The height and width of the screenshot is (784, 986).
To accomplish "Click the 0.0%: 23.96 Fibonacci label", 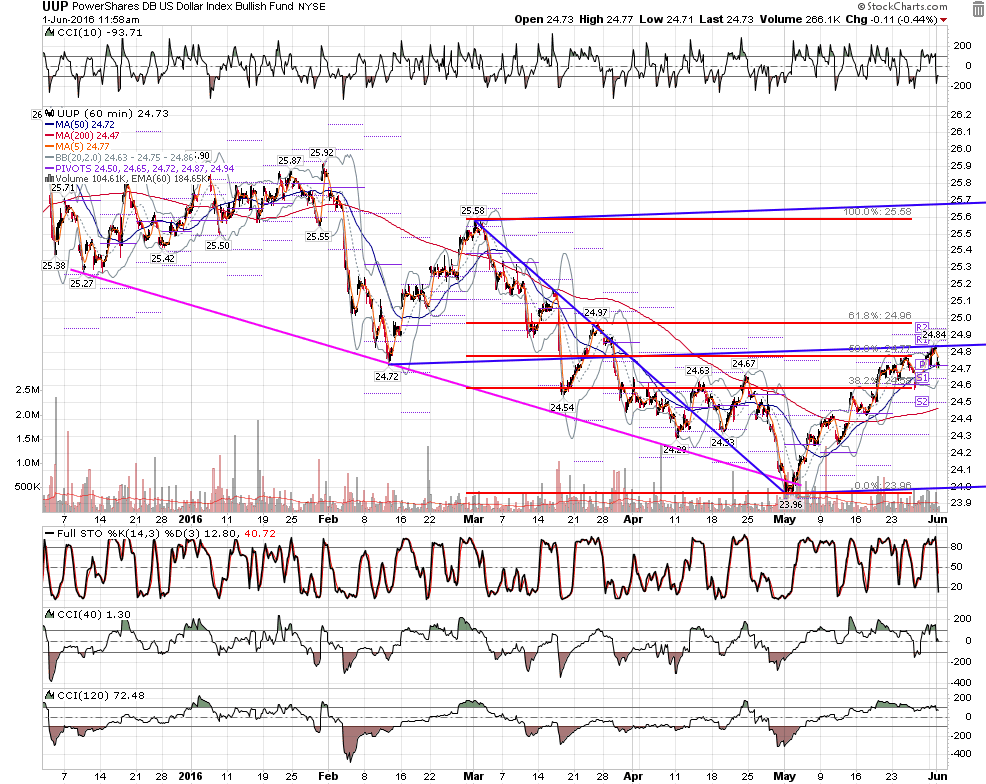I will pyautogui.click(x=883, y=485).
